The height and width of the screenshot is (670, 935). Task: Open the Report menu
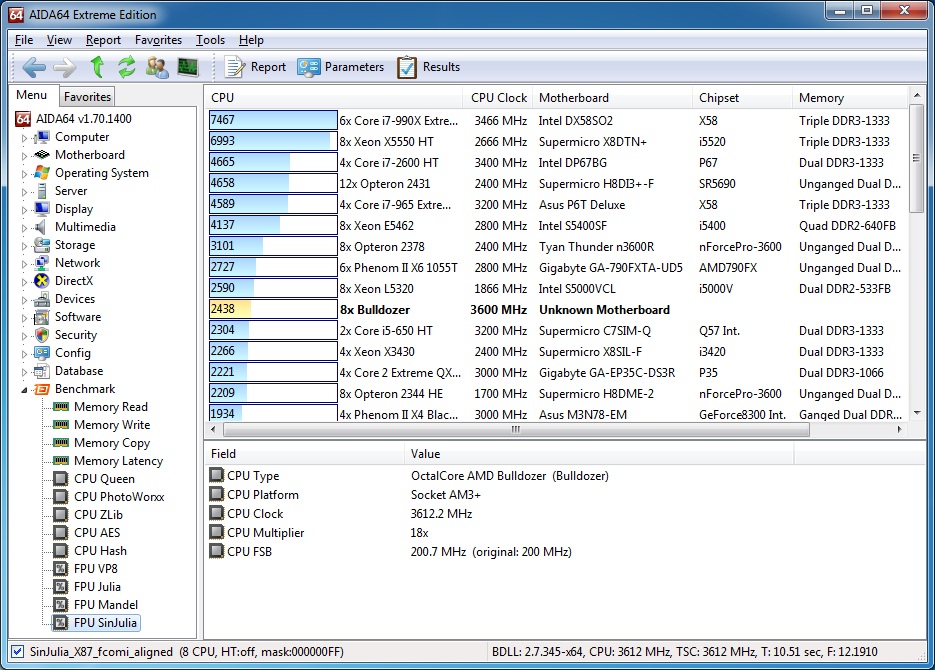[x=103, y=40]
